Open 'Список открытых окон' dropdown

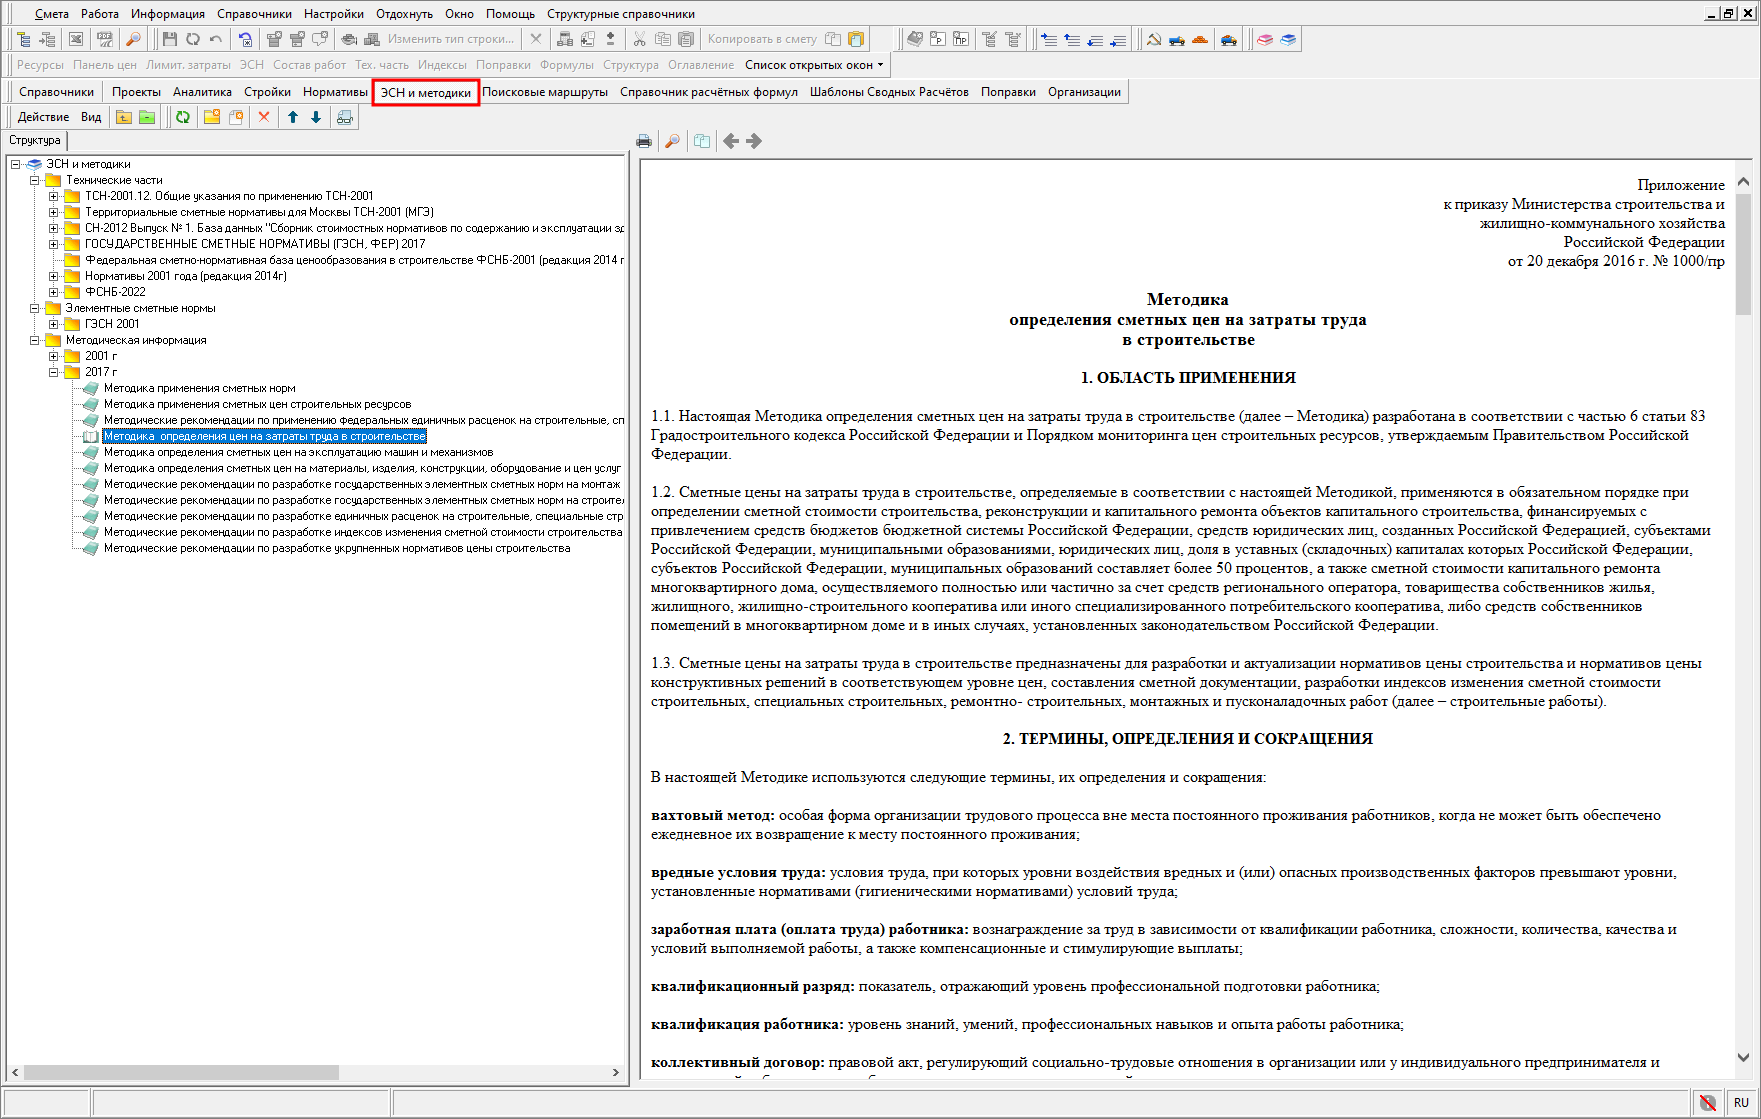coord(814,65)
